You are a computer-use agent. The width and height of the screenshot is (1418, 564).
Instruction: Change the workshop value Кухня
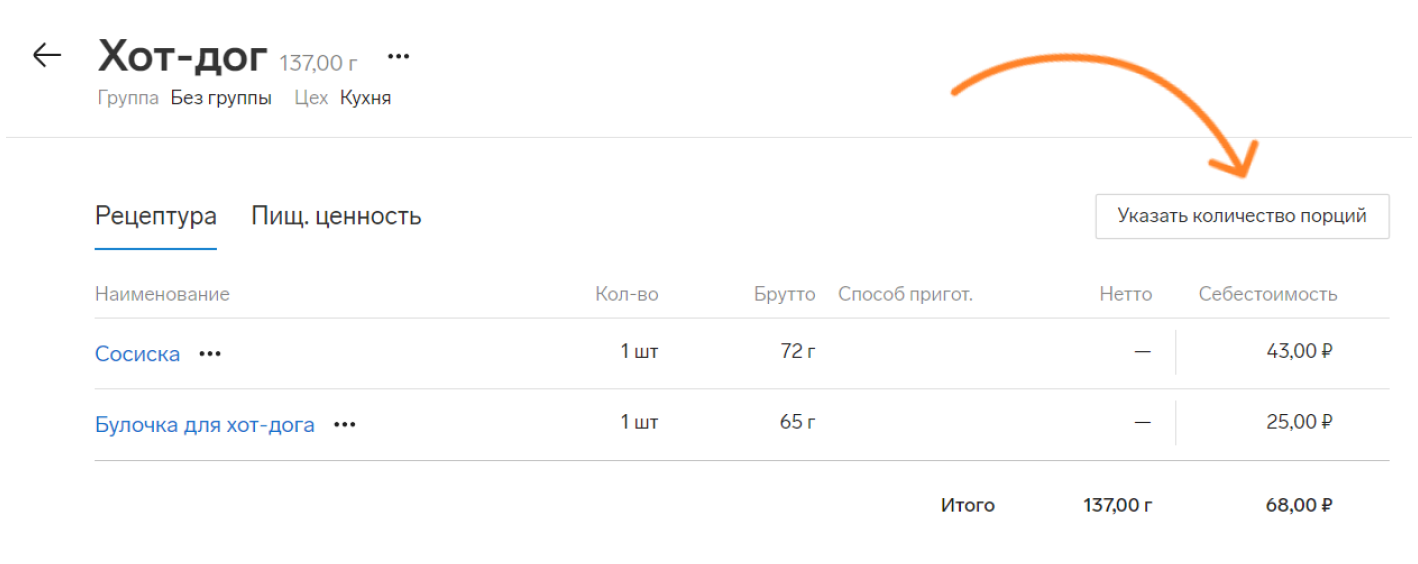click(x=365, y=98)
